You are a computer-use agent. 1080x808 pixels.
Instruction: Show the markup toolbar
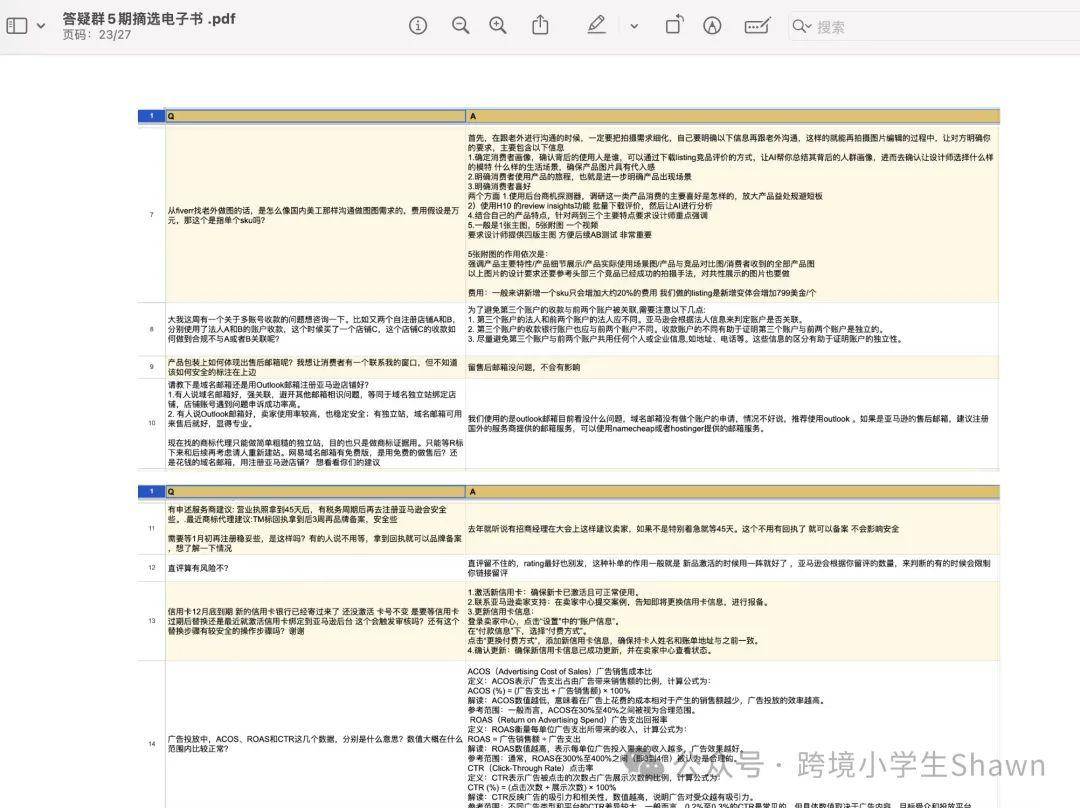(x=712, y=26)
